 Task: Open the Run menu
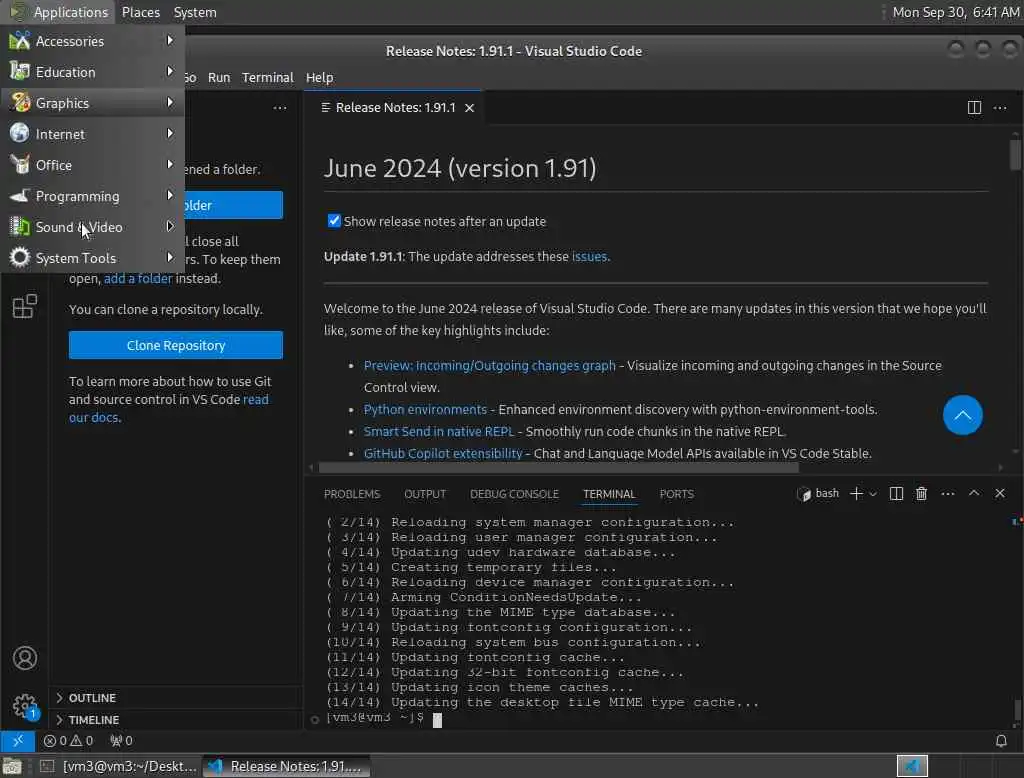(219, 77)
